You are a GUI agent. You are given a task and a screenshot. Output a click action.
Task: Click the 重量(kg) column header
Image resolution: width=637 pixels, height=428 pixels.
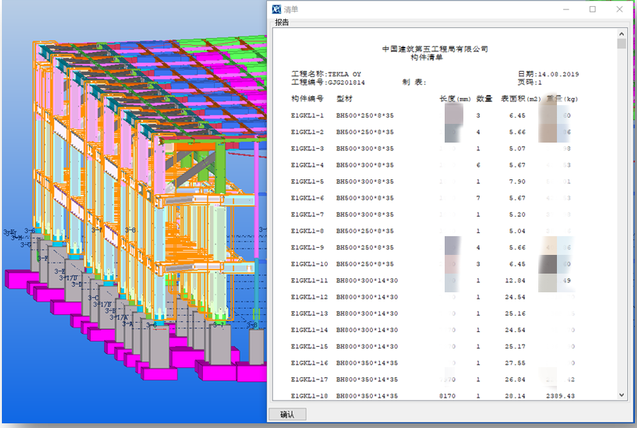click(x=562, y=99)
